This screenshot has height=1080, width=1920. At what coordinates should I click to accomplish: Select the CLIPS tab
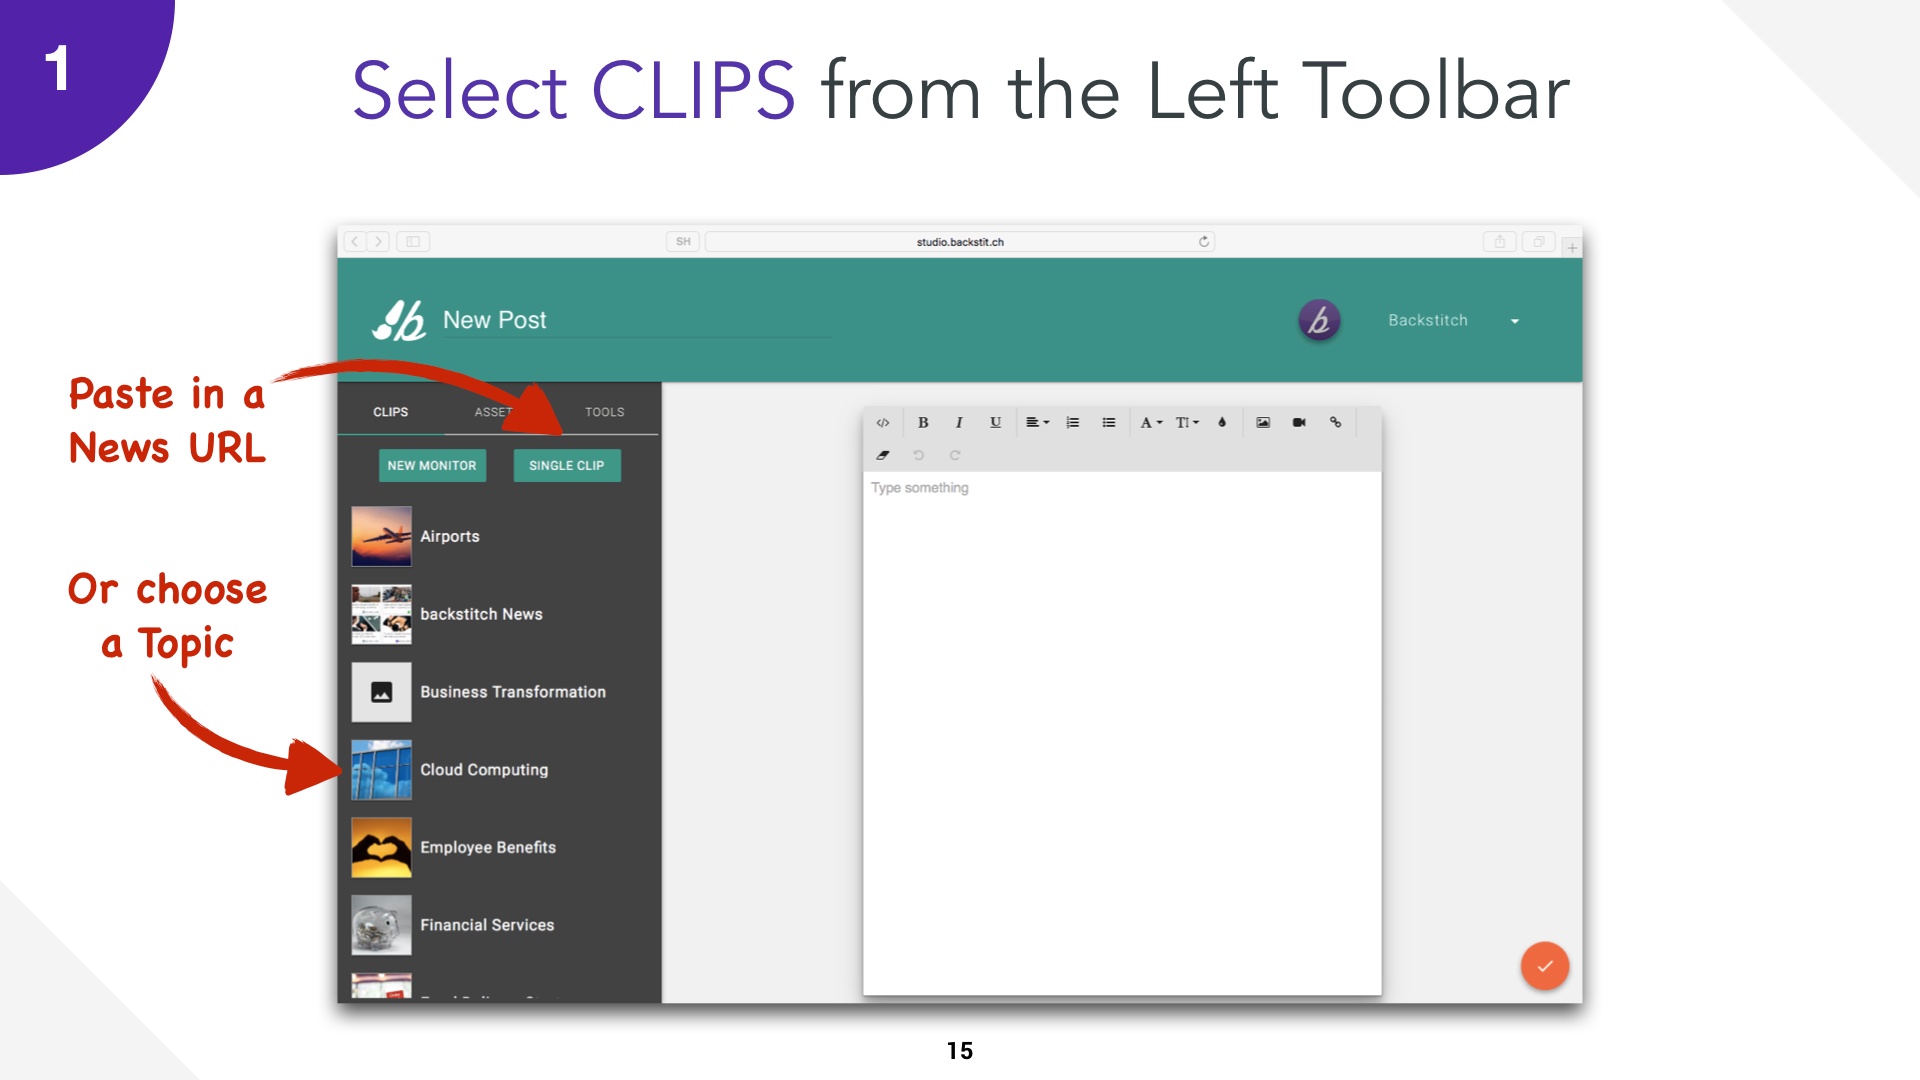pos(392,410)
